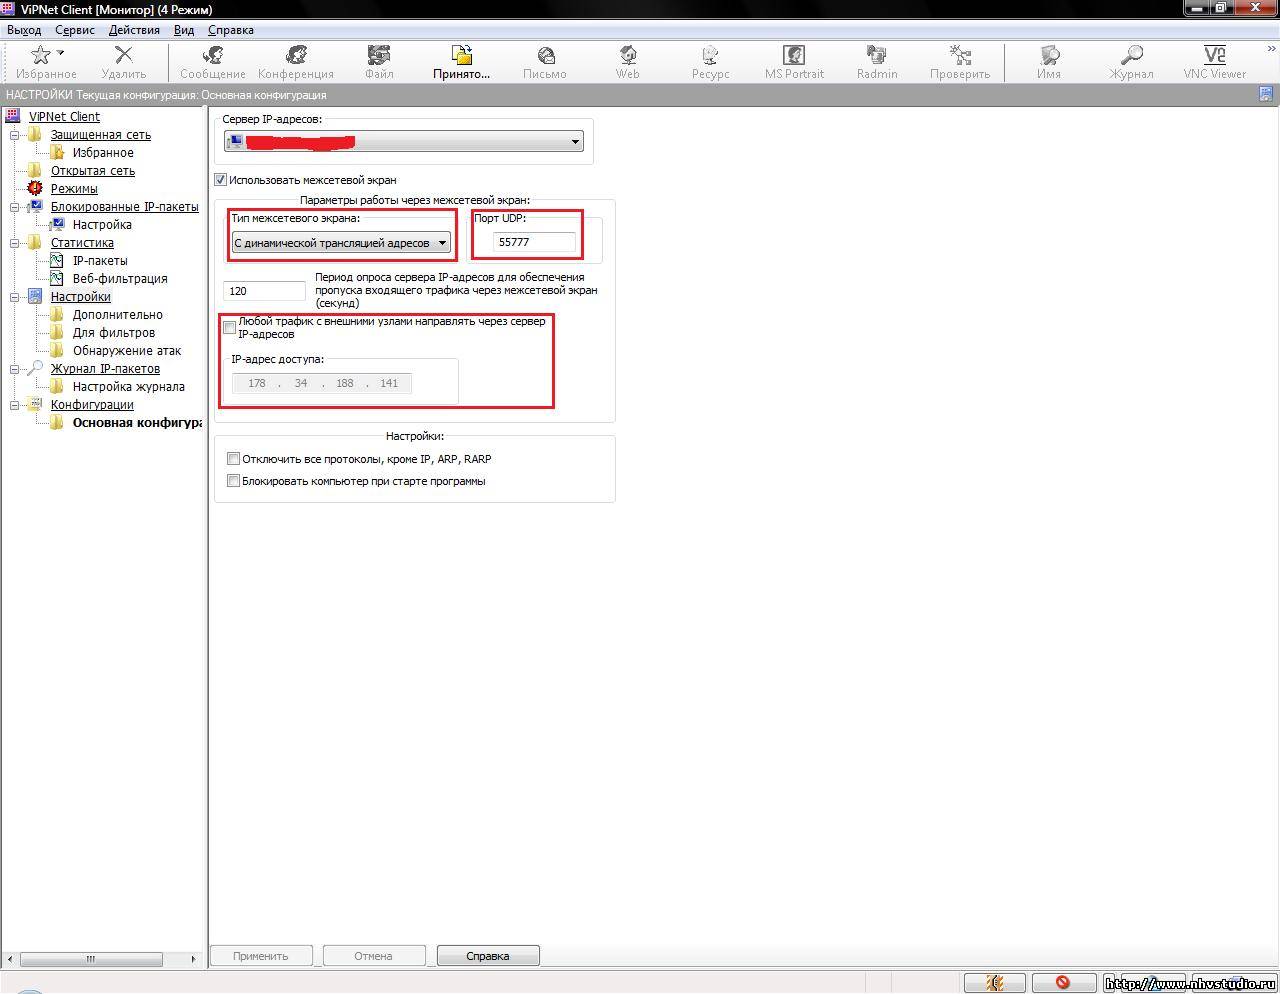The height and width of the screenshot is (994, 1280).
Task: Collapse the Конфигурации tree node
Action: pos(15,404)
